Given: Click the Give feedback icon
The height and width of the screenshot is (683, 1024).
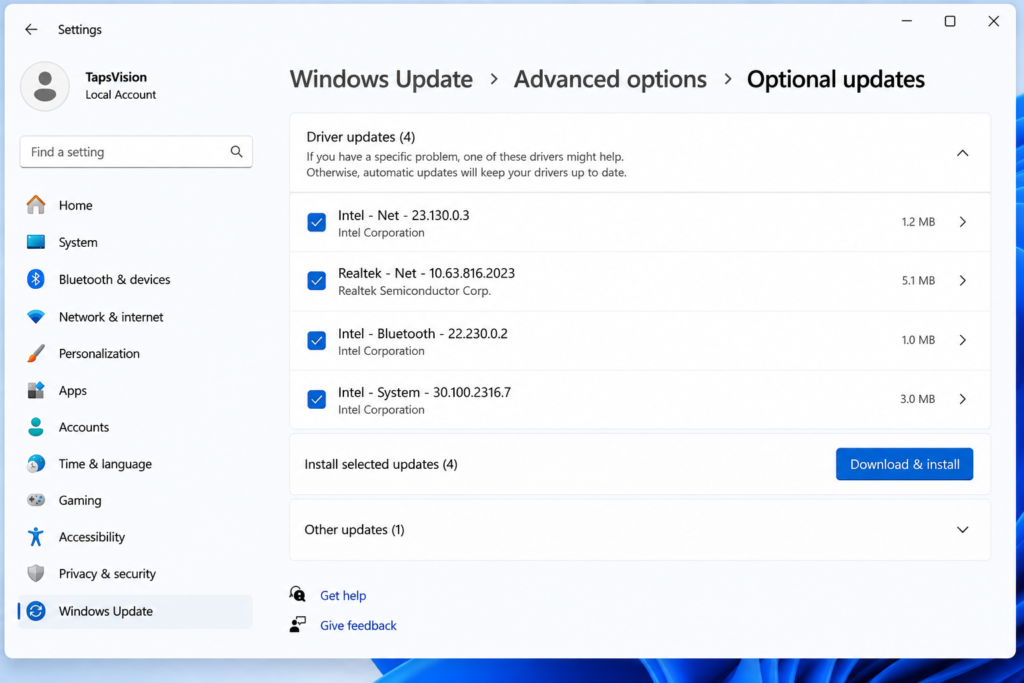Looking at the screenshot, I should click(x=298, y=625).
